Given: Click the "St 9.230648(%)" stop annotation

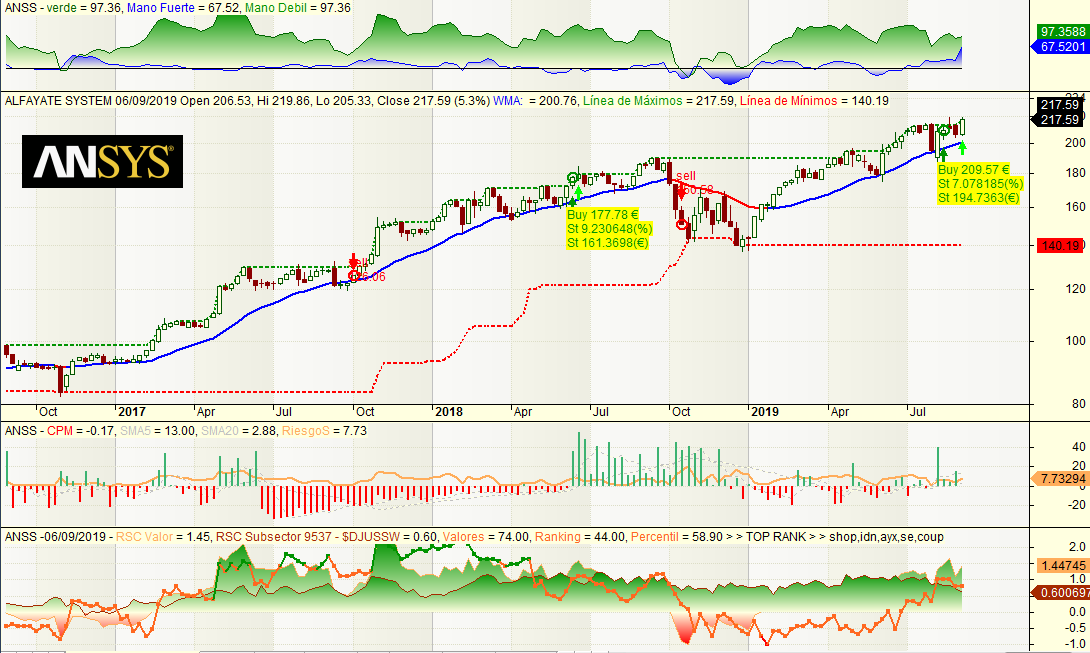Looking at the screenshot, I should (x=609, y=229).
